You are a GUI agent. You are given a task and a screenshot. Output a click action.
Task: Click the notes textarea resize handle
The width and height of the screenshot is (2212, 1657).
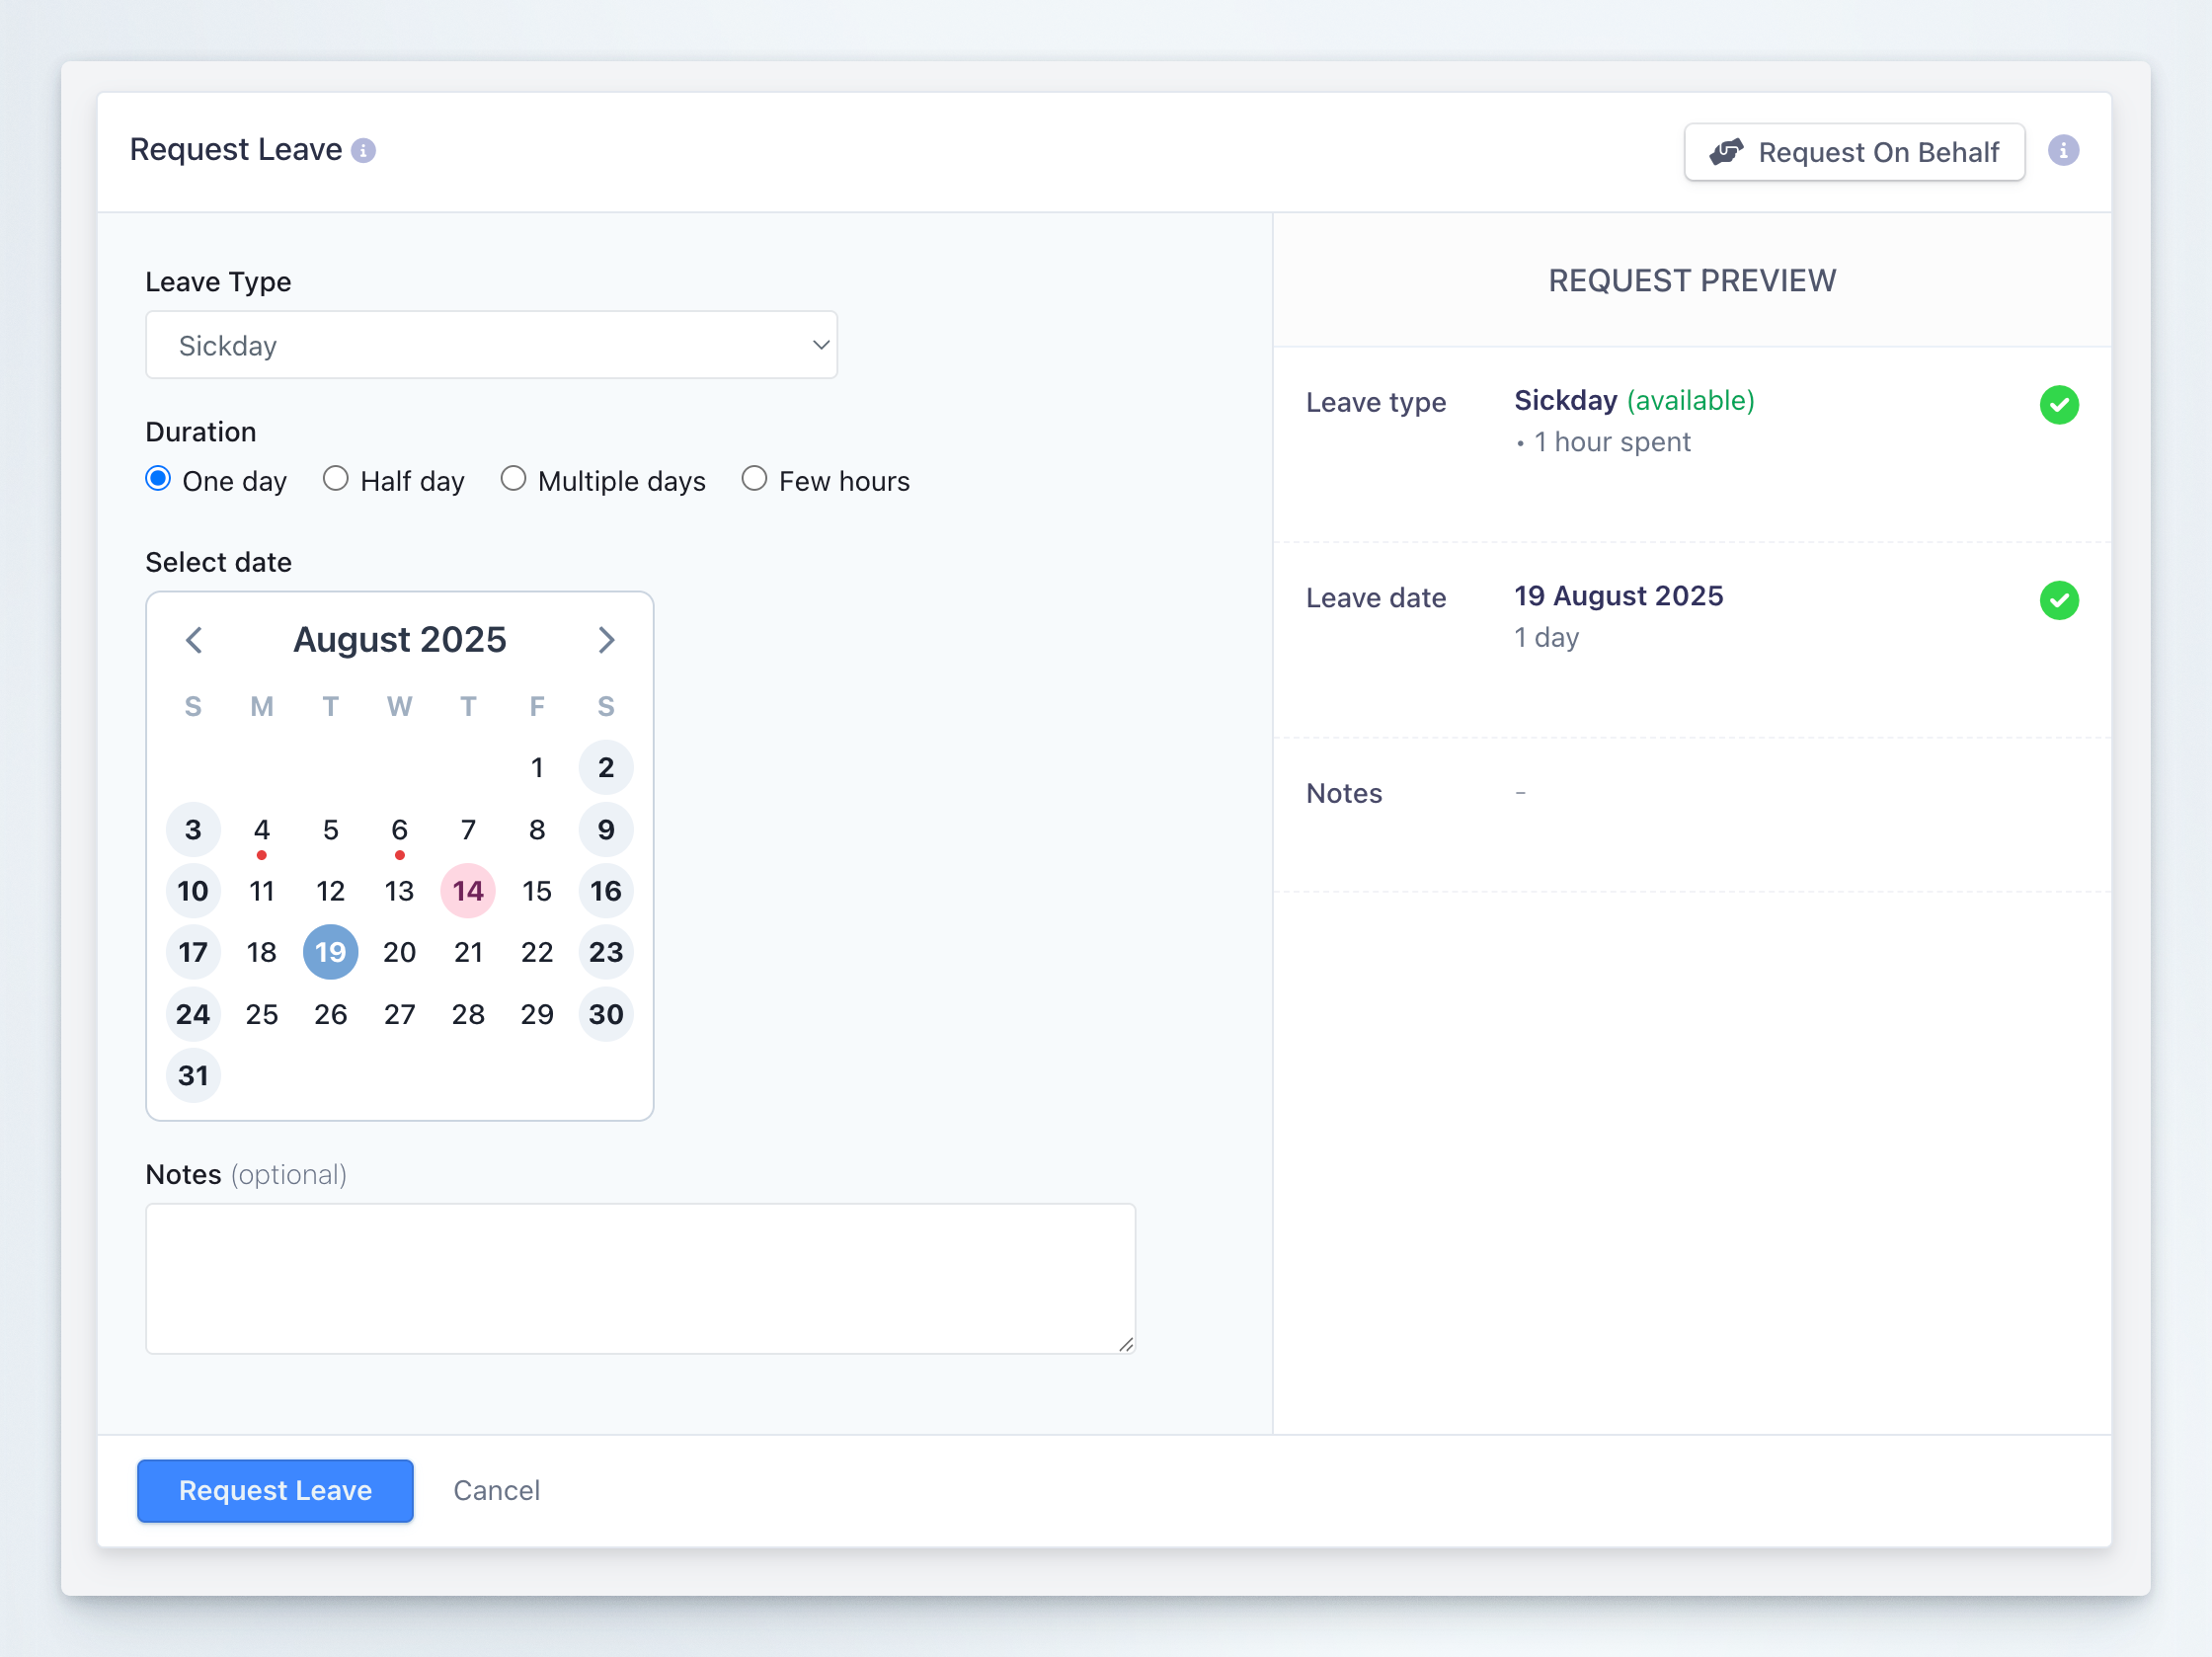click(x=1126, y=1345)
